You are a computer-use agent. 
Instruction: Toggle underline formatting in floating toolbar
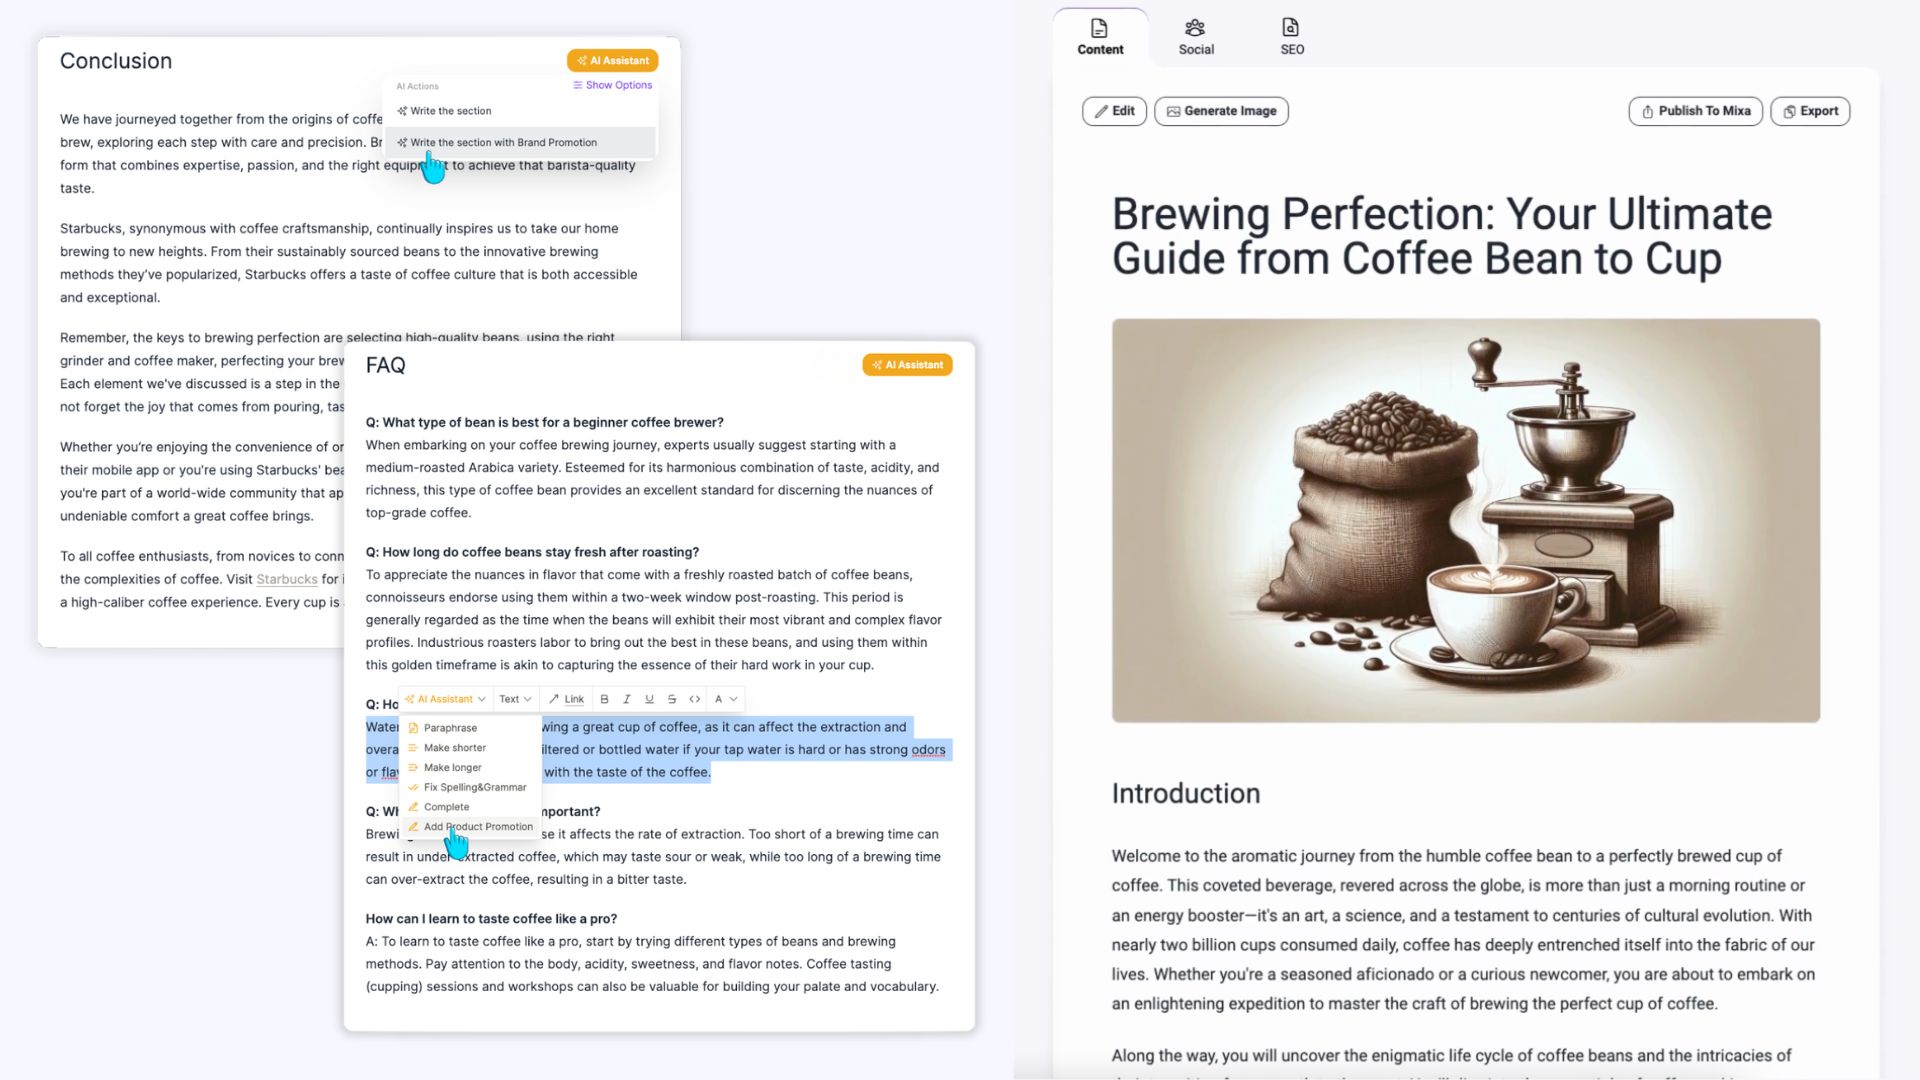pos(649,699)
